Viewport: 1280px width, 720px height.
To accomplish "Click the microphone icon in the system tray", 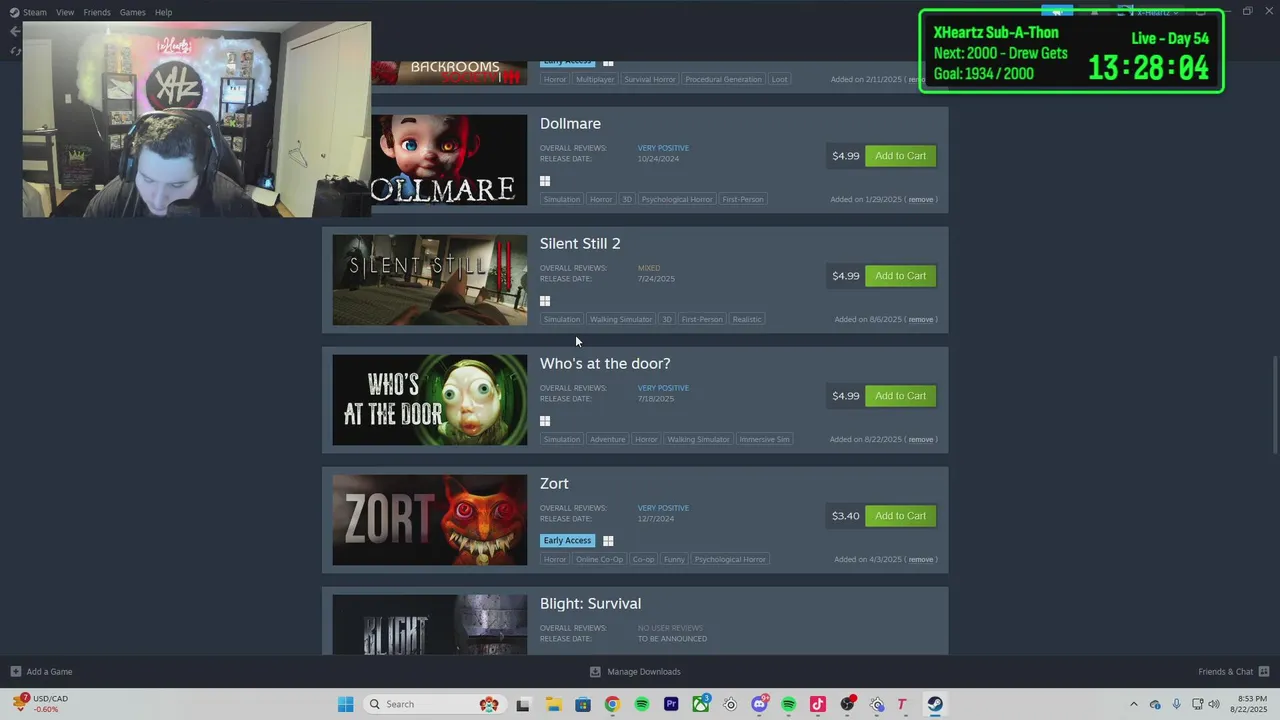I will (x=1176, y=704).
